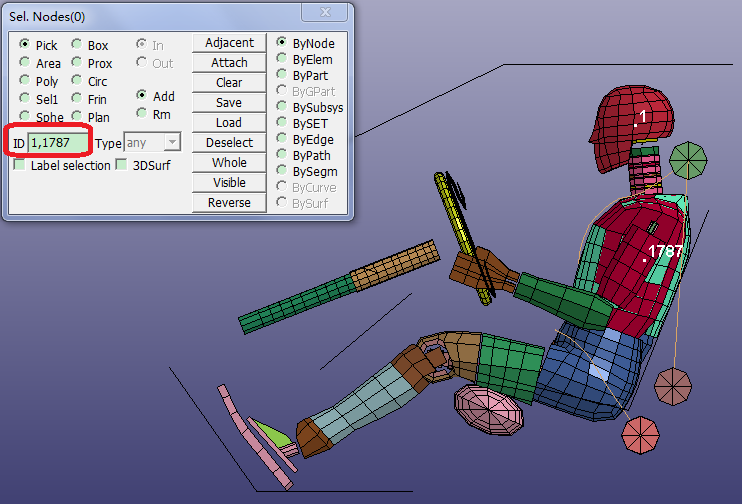
Task: Select the BySET option
Action: click(x=282, y=124)
